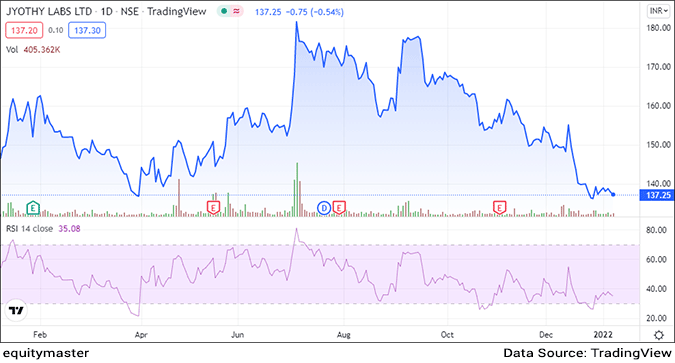Click the 2022 label on time axis
Image resolution: width=675 pixels, height=363 pixels.
tap(603, 335)
